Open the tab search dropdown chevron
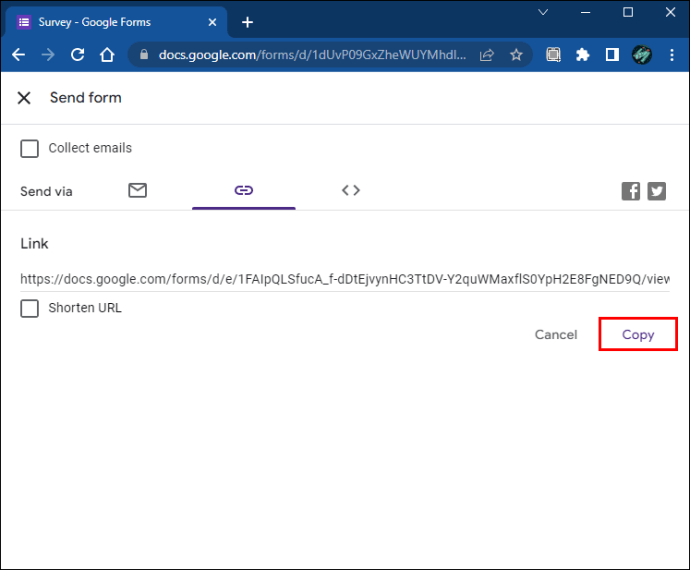This screenshot has width=690, height=570. [543, 12]
